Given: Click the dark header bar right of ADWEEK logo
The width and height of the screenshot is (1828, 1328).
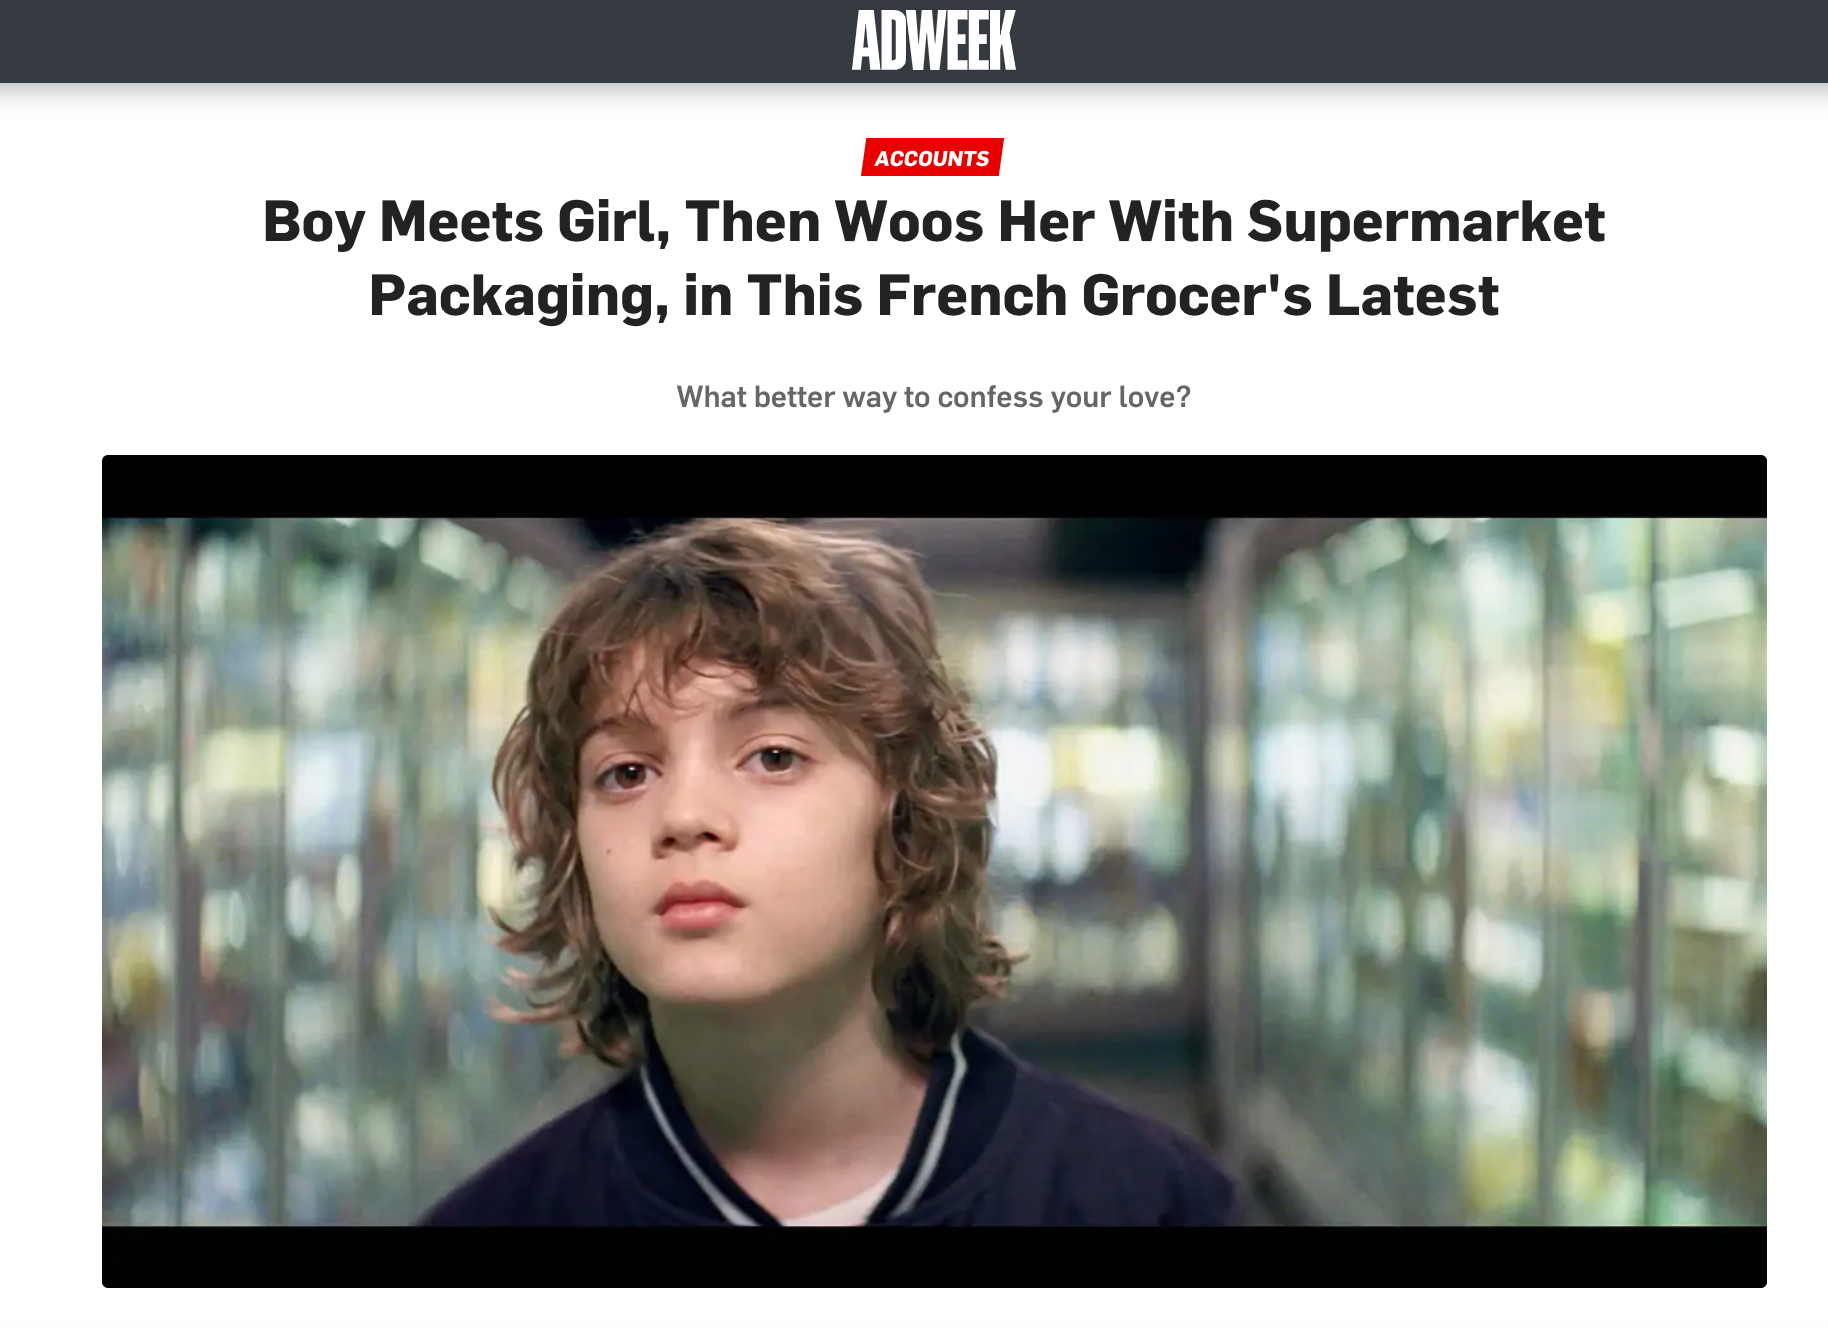Looking at the screenshot, I should 1422,41.
